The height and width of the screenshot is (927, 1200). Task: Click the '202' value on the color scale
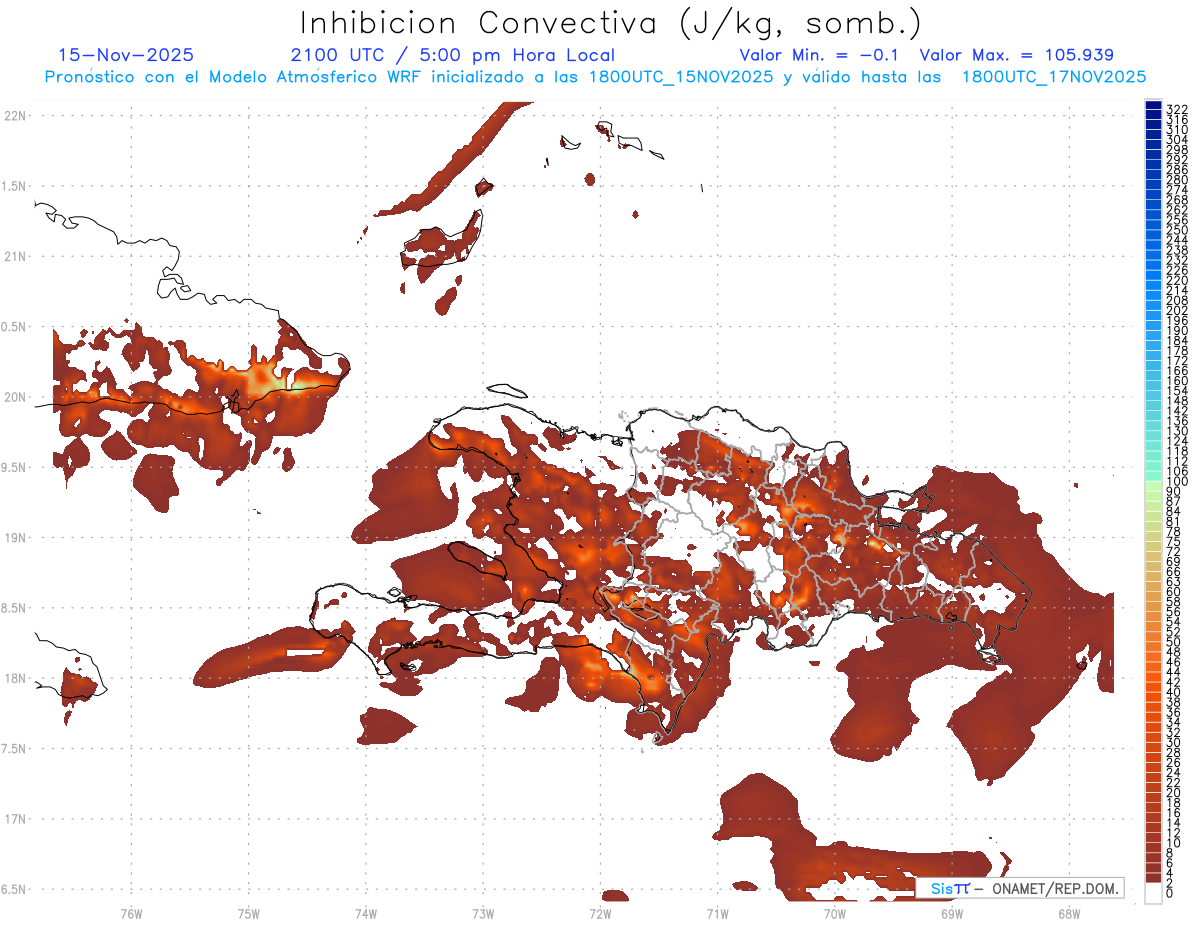(1177, 310)
